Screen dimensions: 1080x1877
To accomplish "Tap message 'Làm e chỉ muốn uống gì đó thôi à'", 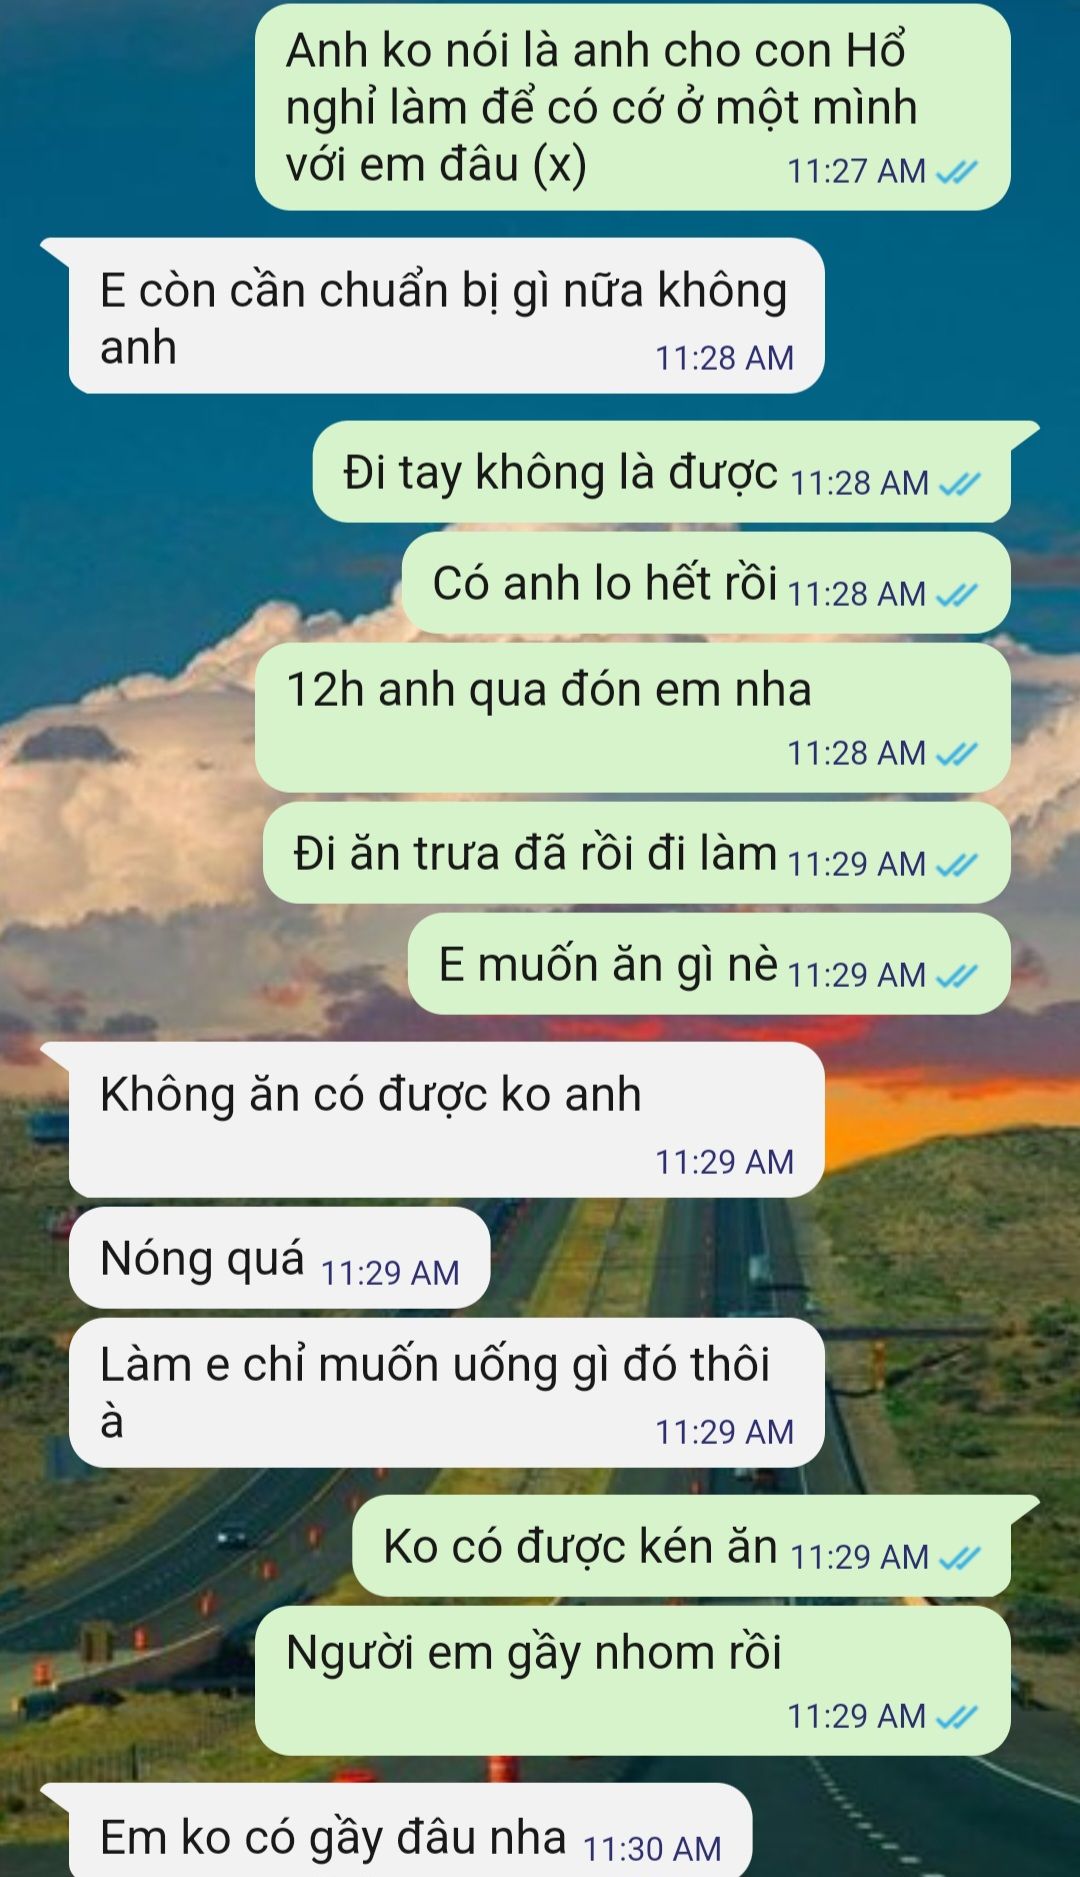I will pyautogui.click(x=446, y=1393).
